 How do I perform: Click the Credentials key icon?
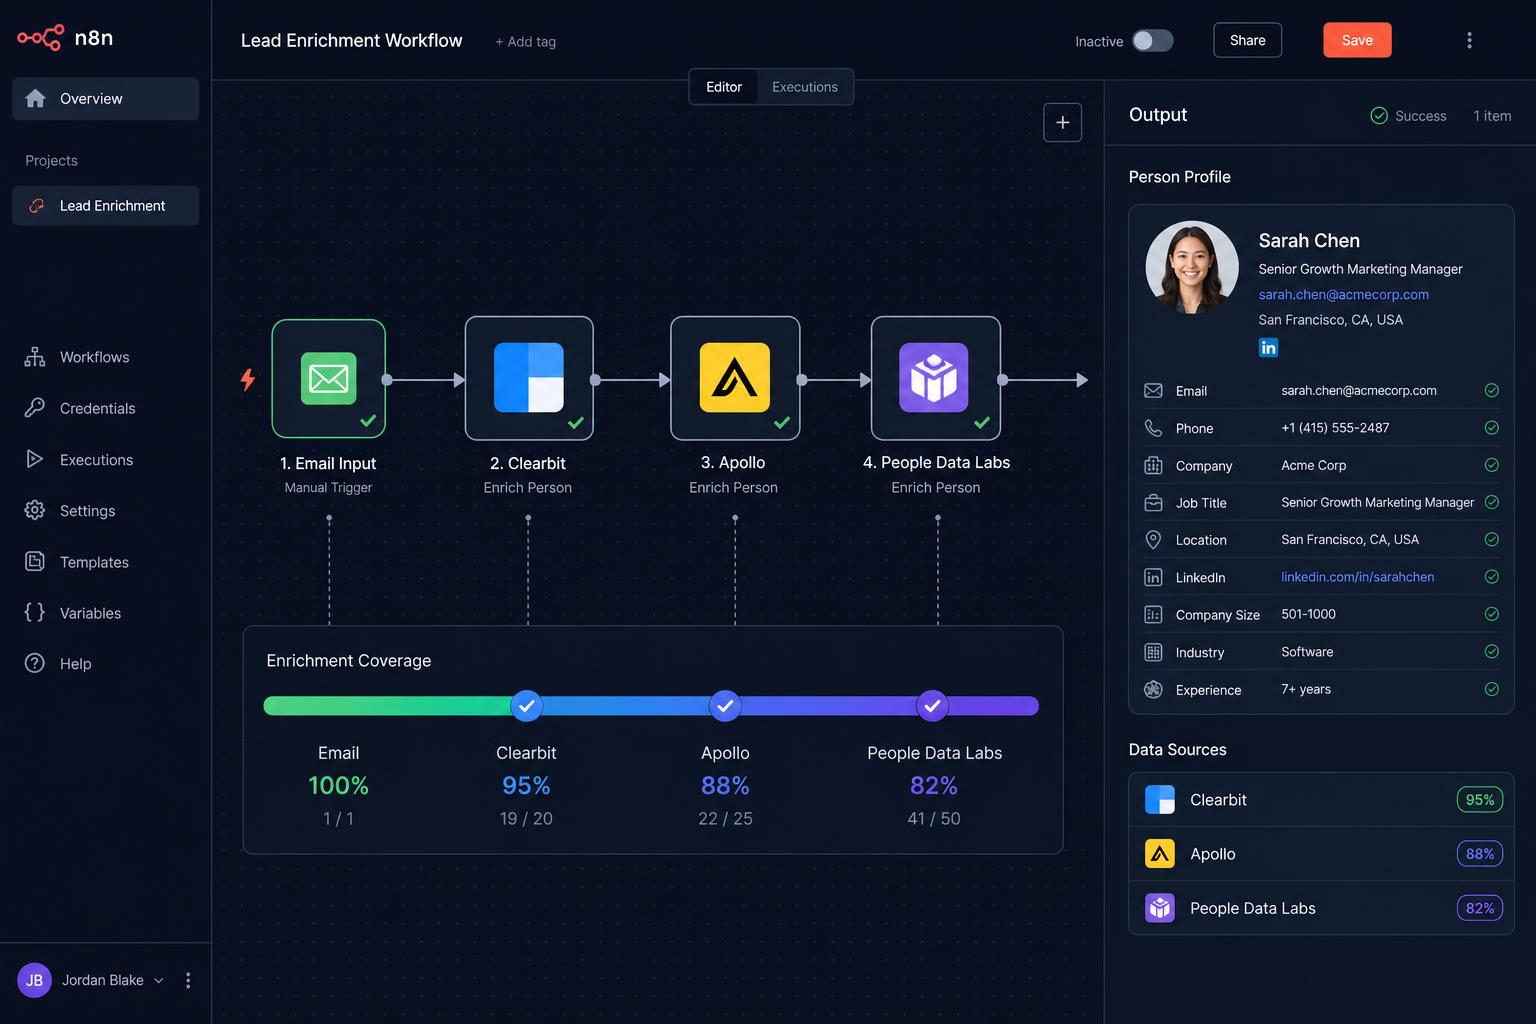[x=35, y=408]
